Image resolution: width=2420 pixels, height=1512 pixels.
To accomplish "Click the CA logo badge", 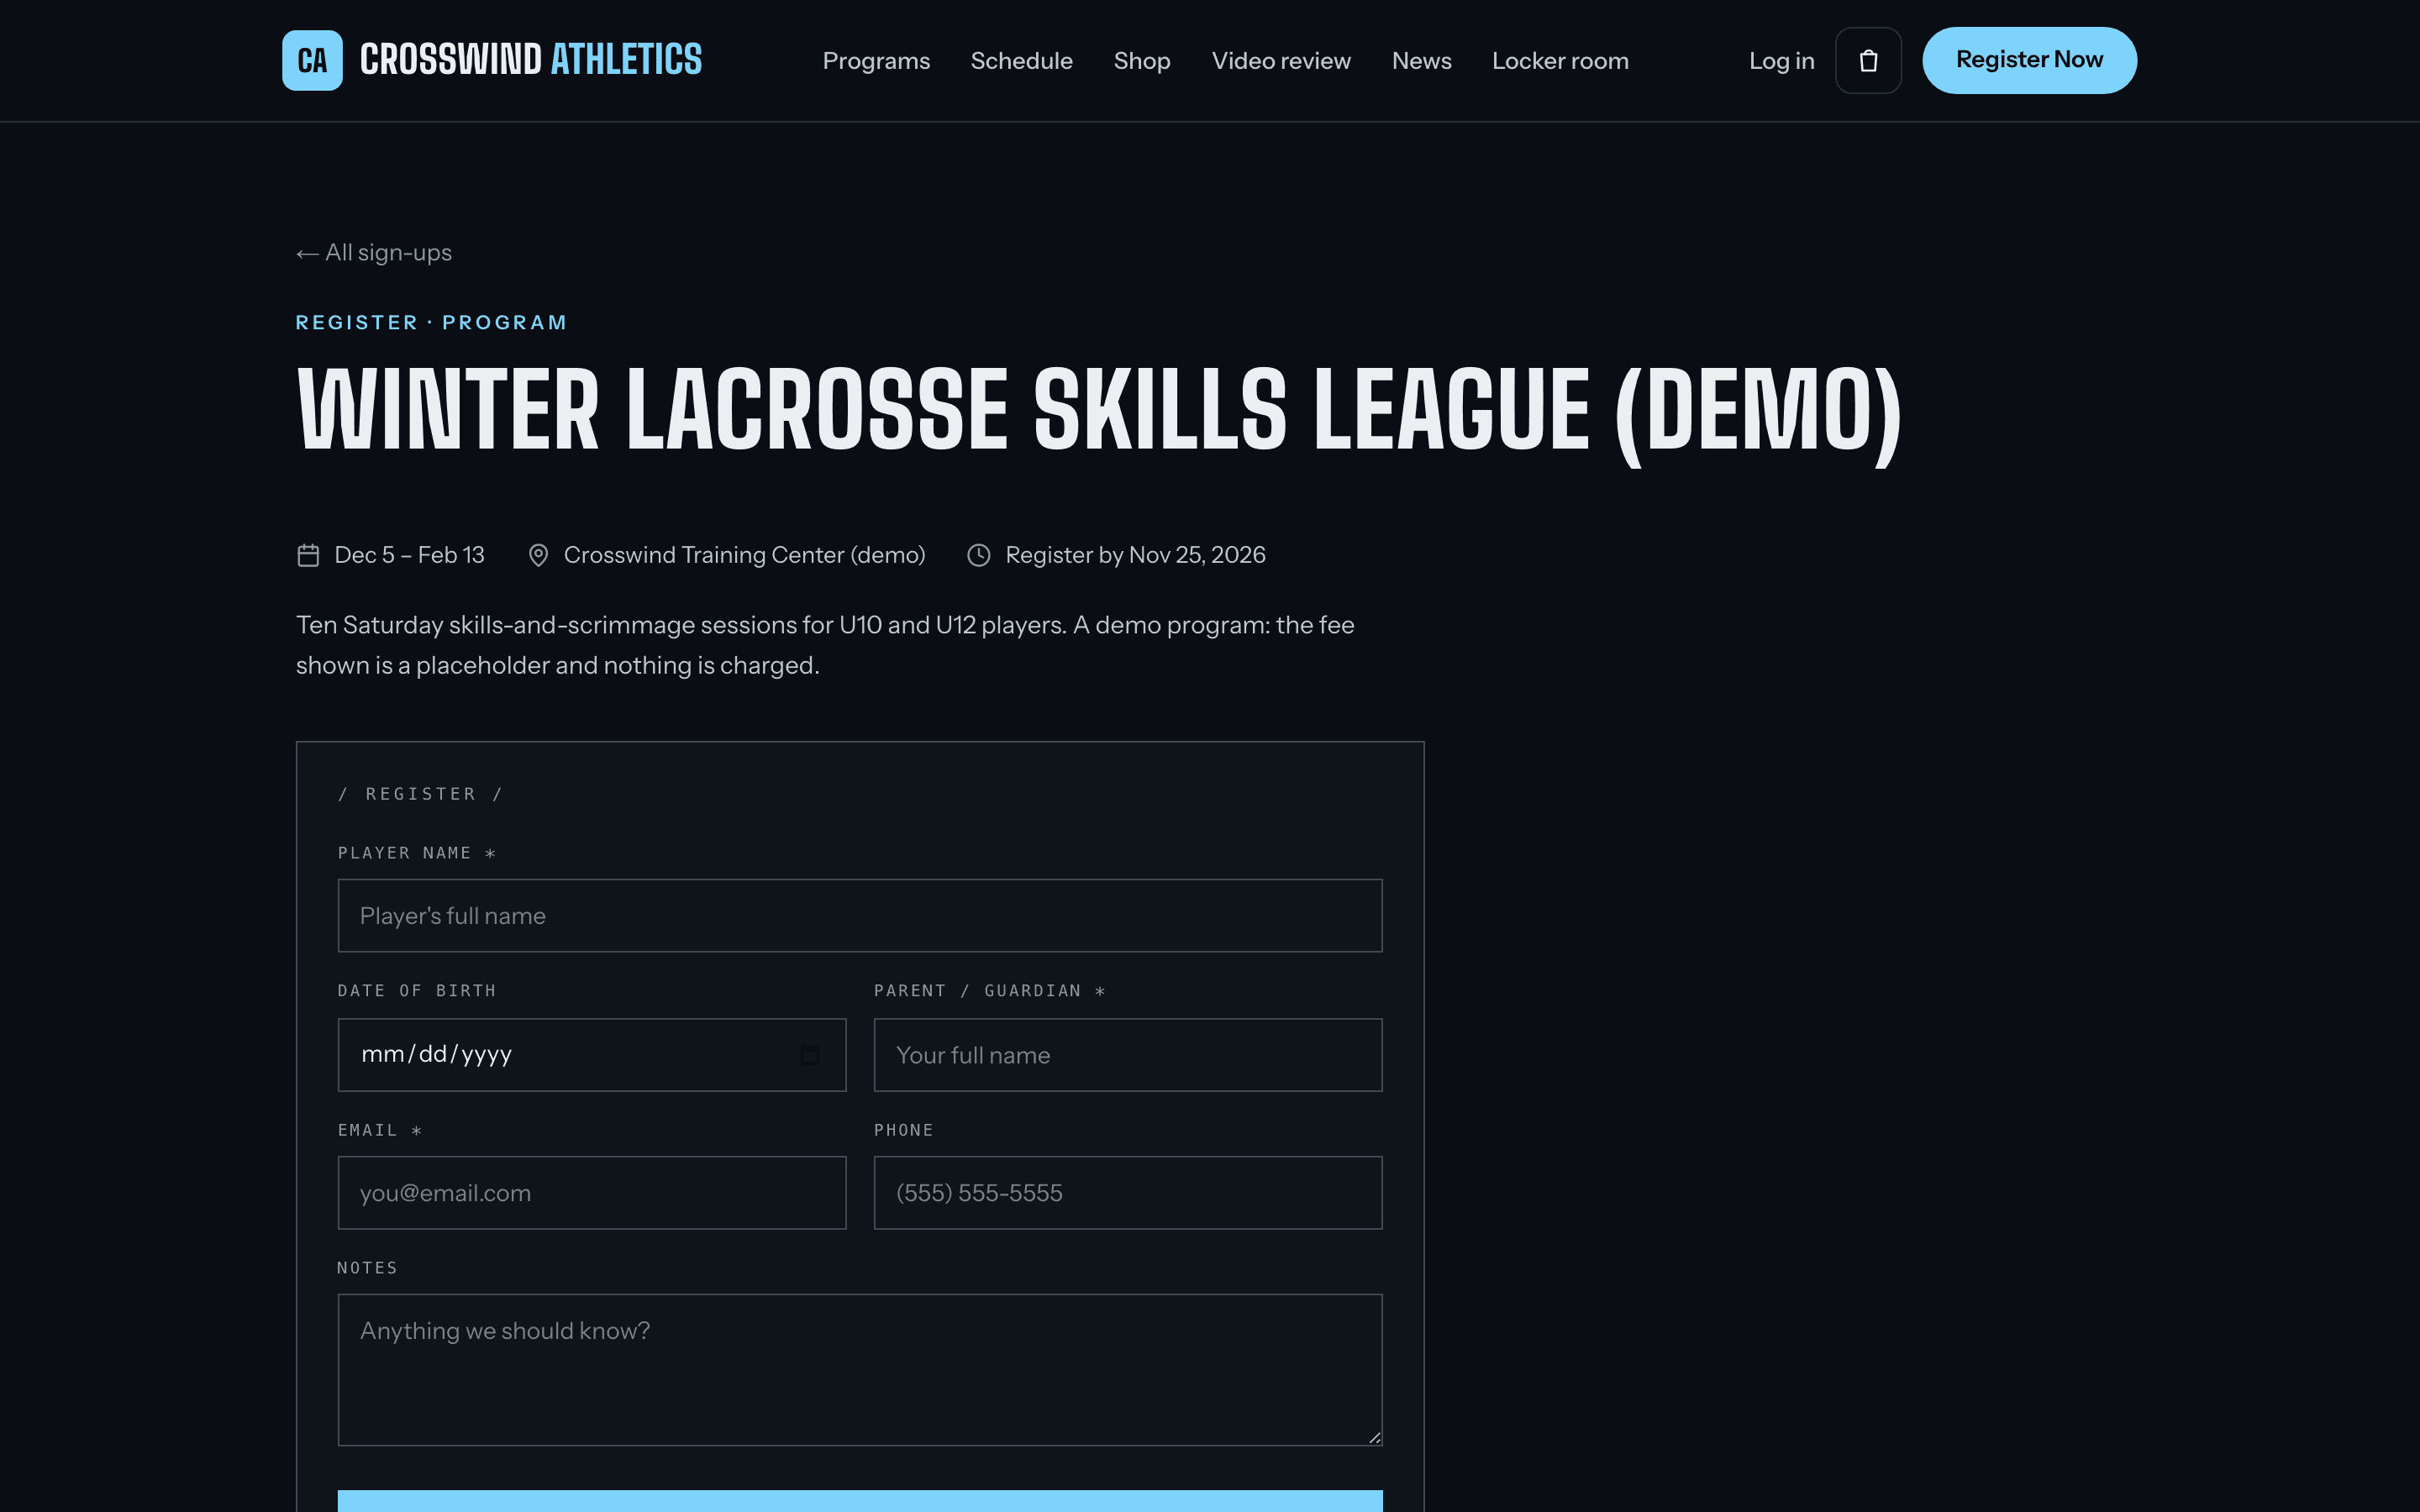I will coord(312,60).
